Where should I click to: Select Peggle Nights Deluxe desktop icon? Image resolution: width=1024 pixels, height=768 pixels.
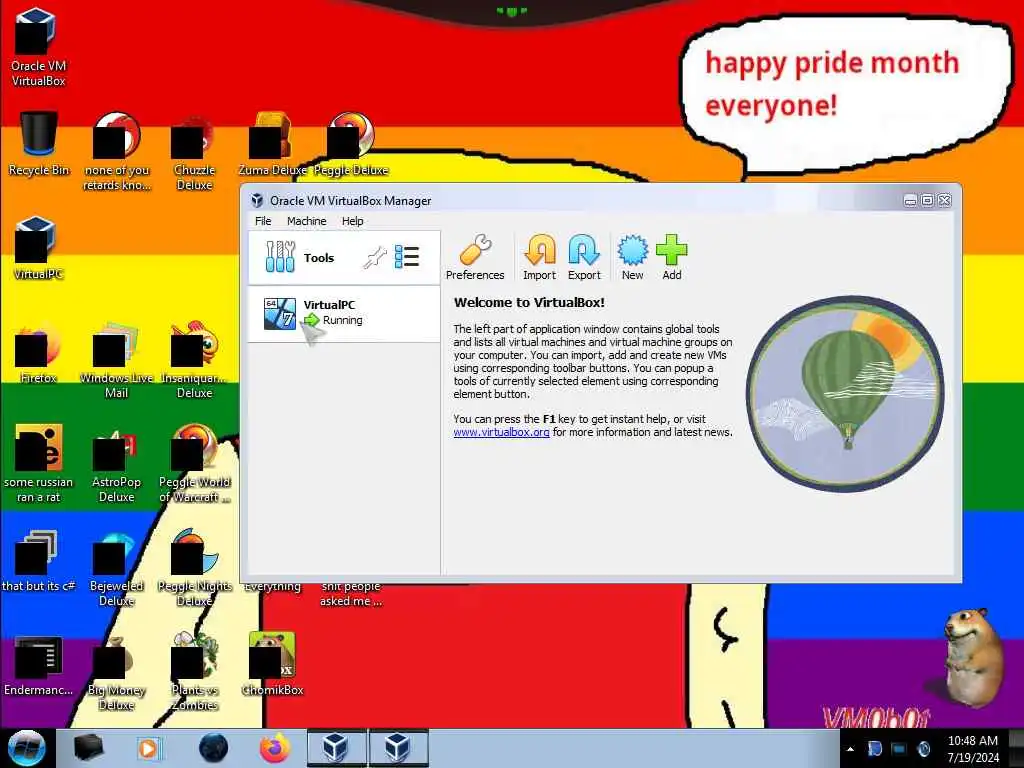pos(194,568)
